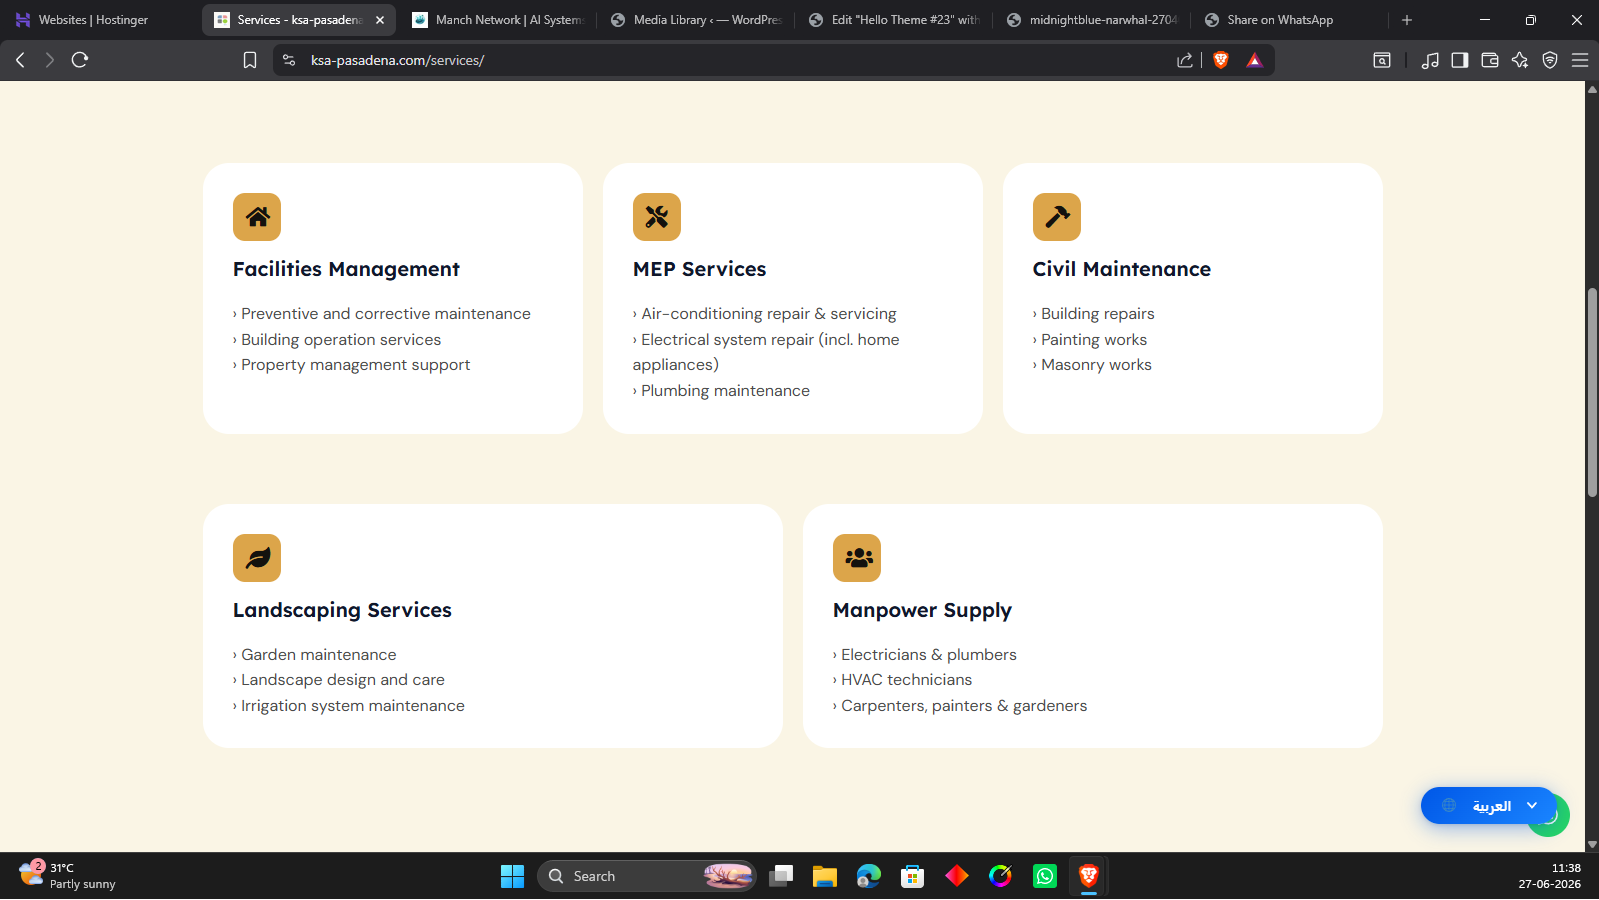The height and width of the screenshot is (900, 1599).
Task: Open the weather widget showing 31°C
Action: (x=68, y=876)
